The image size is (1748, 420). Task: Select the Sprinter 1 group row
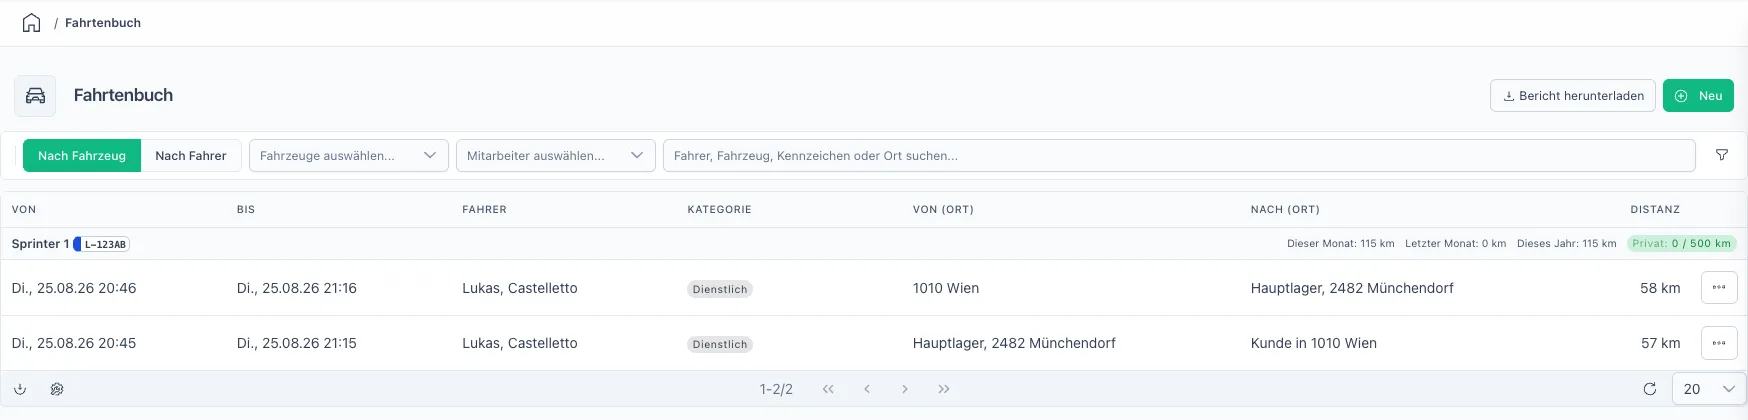click(x=874, y=244)
